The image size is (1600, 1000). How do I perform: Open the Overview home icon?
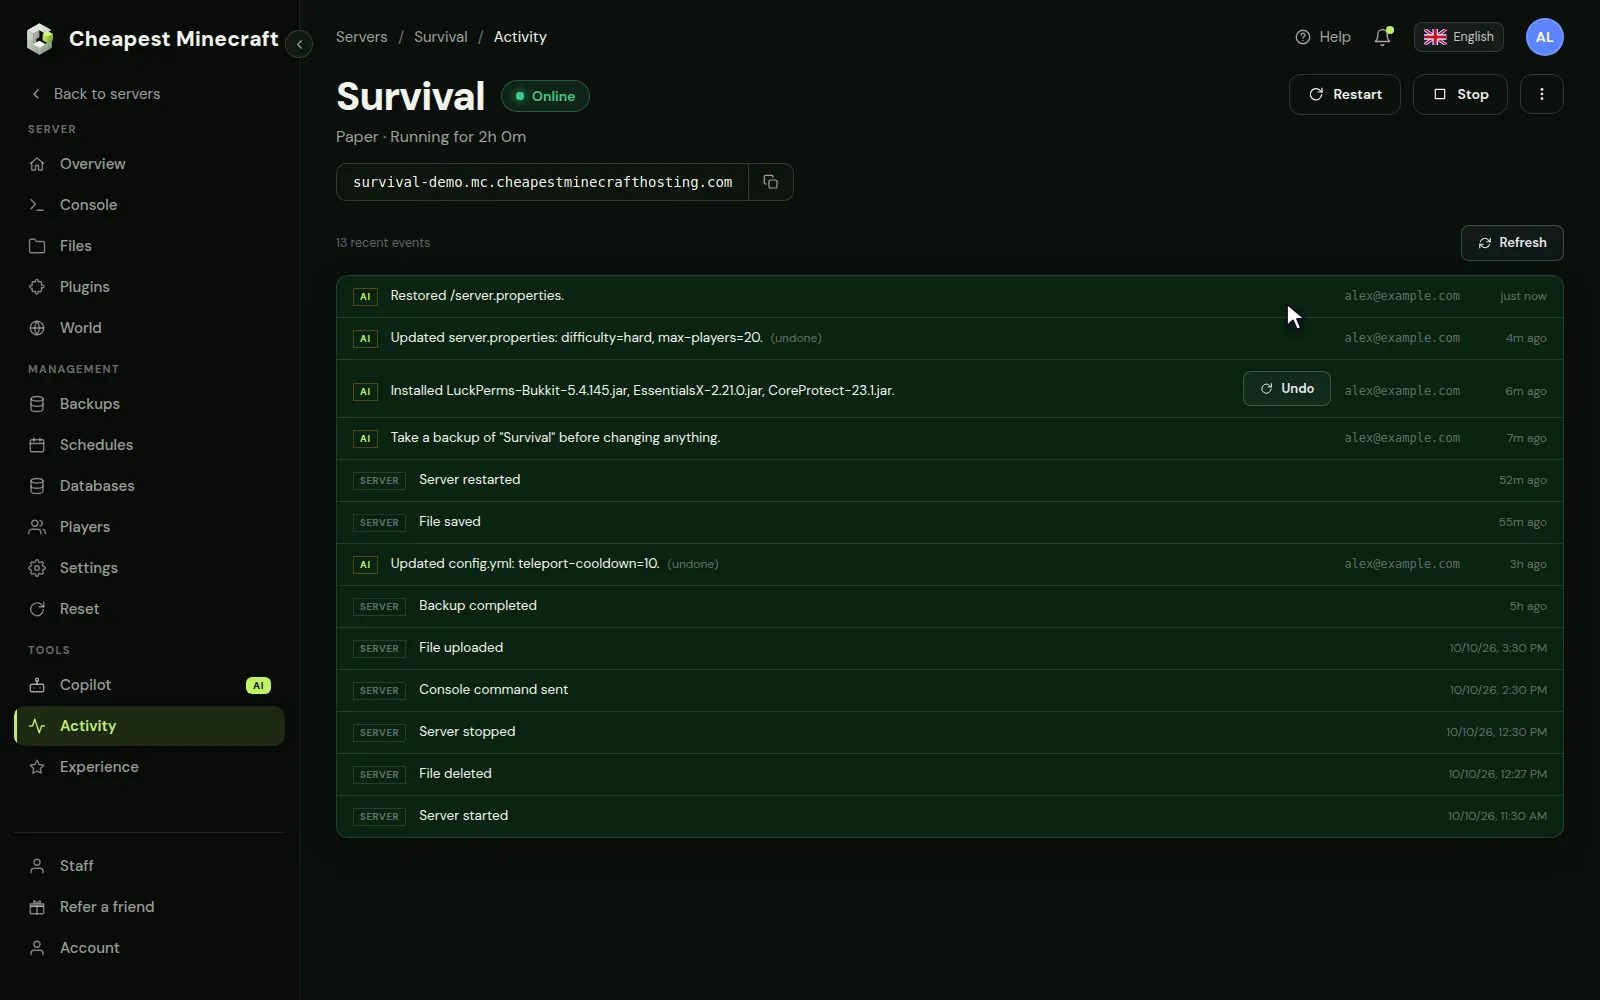tap(37, 164)
